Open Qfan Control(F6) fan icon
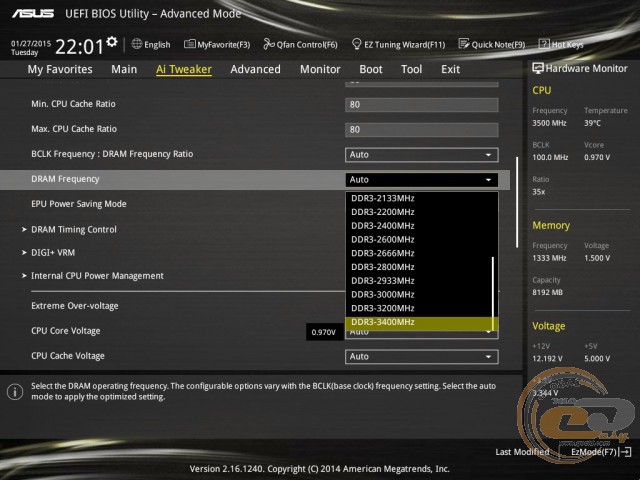Viewport: 640px width, 480px height. (x=269, y=44)
